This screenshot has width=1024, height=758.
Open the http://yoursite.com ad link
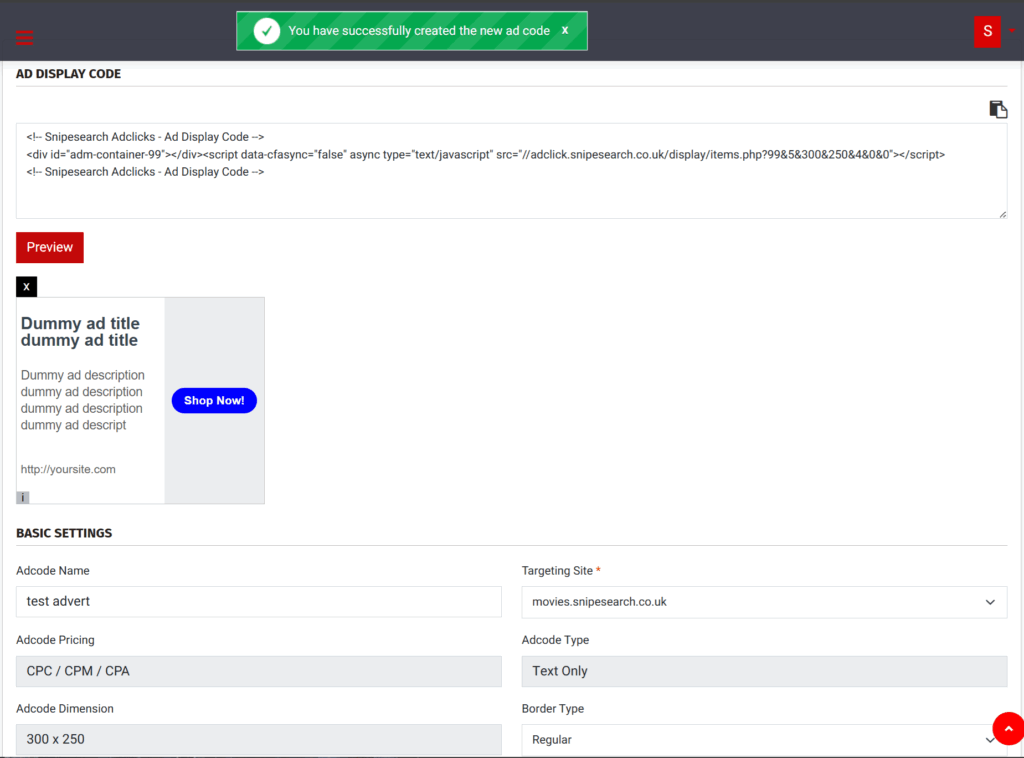(x=68, y=469)
